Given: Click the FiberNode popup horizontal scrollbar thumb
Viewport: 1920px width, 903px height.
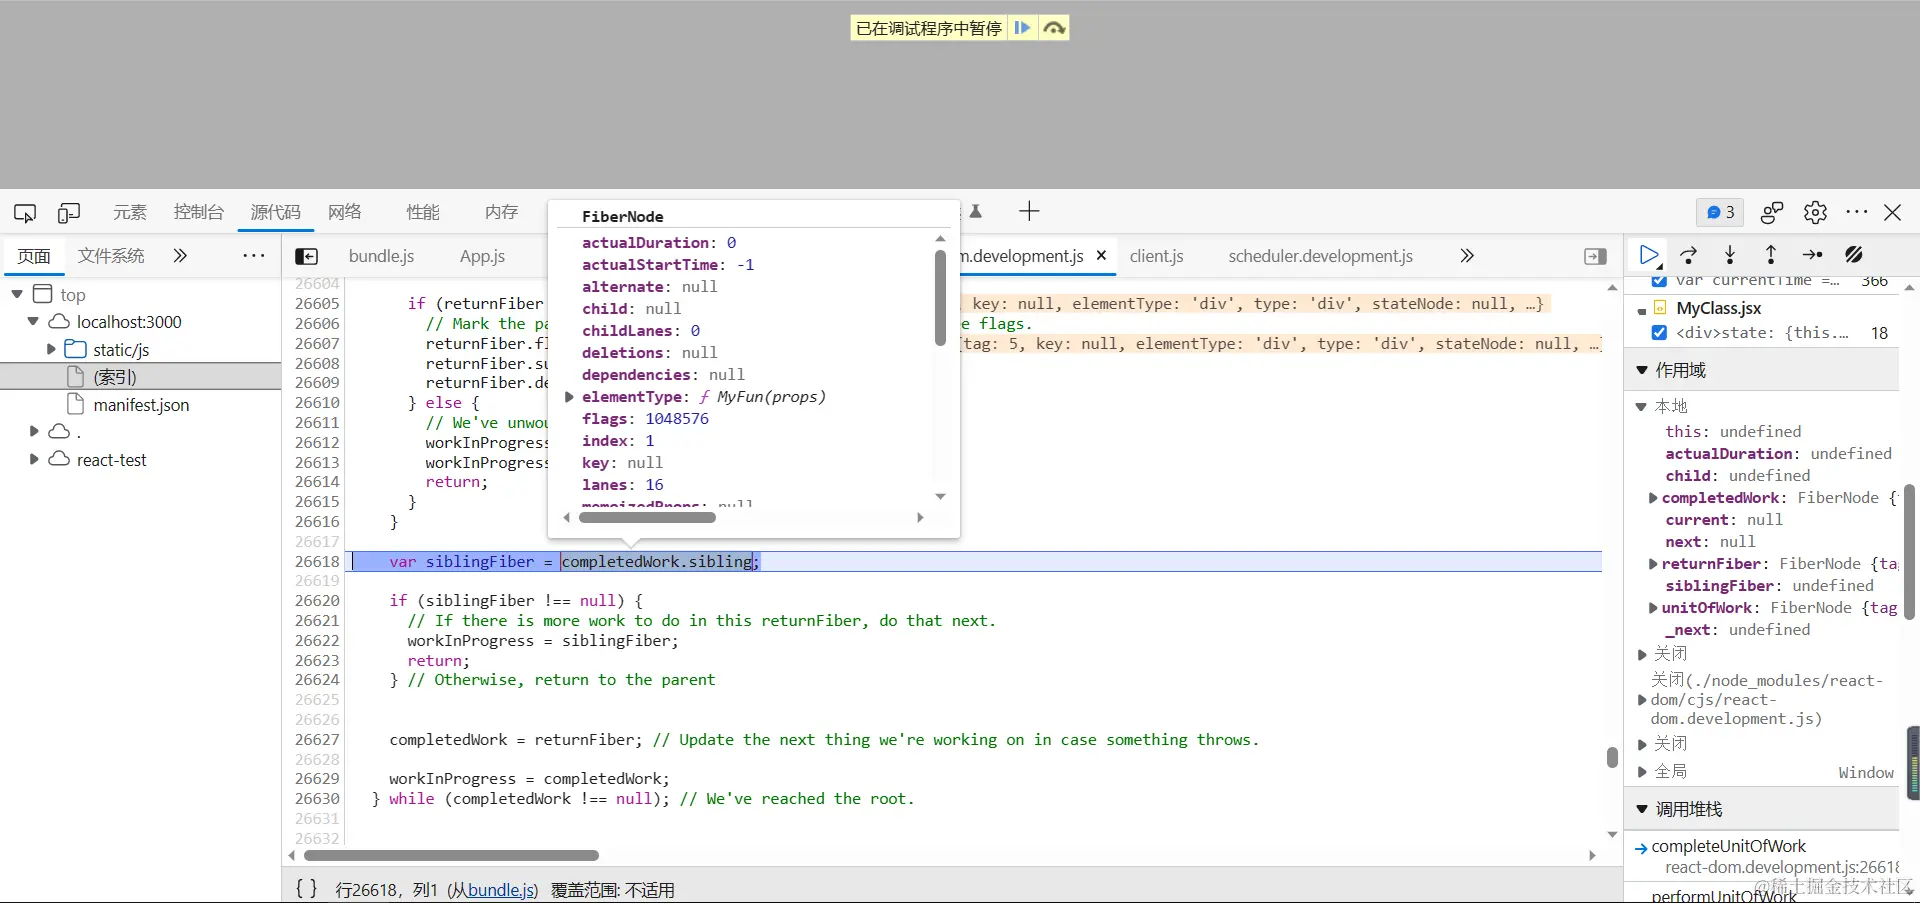Looking at the screenshot, I should 648,517.
